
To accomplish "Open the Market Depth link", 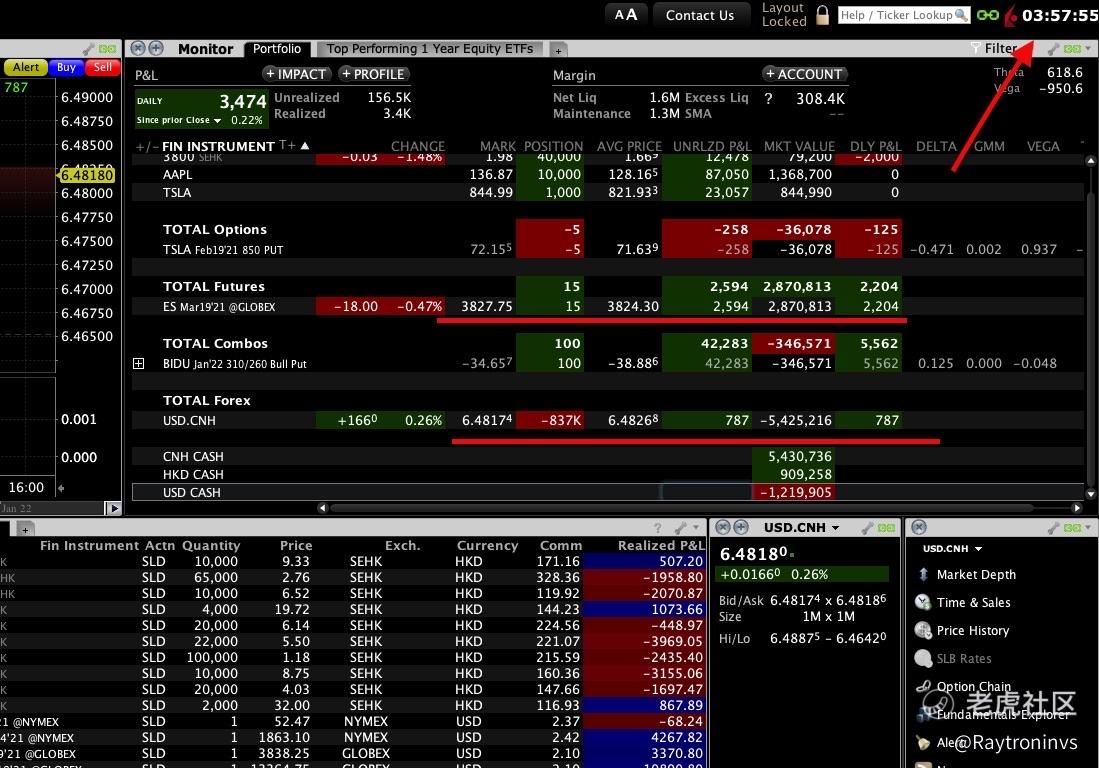I will click(976, 575).
